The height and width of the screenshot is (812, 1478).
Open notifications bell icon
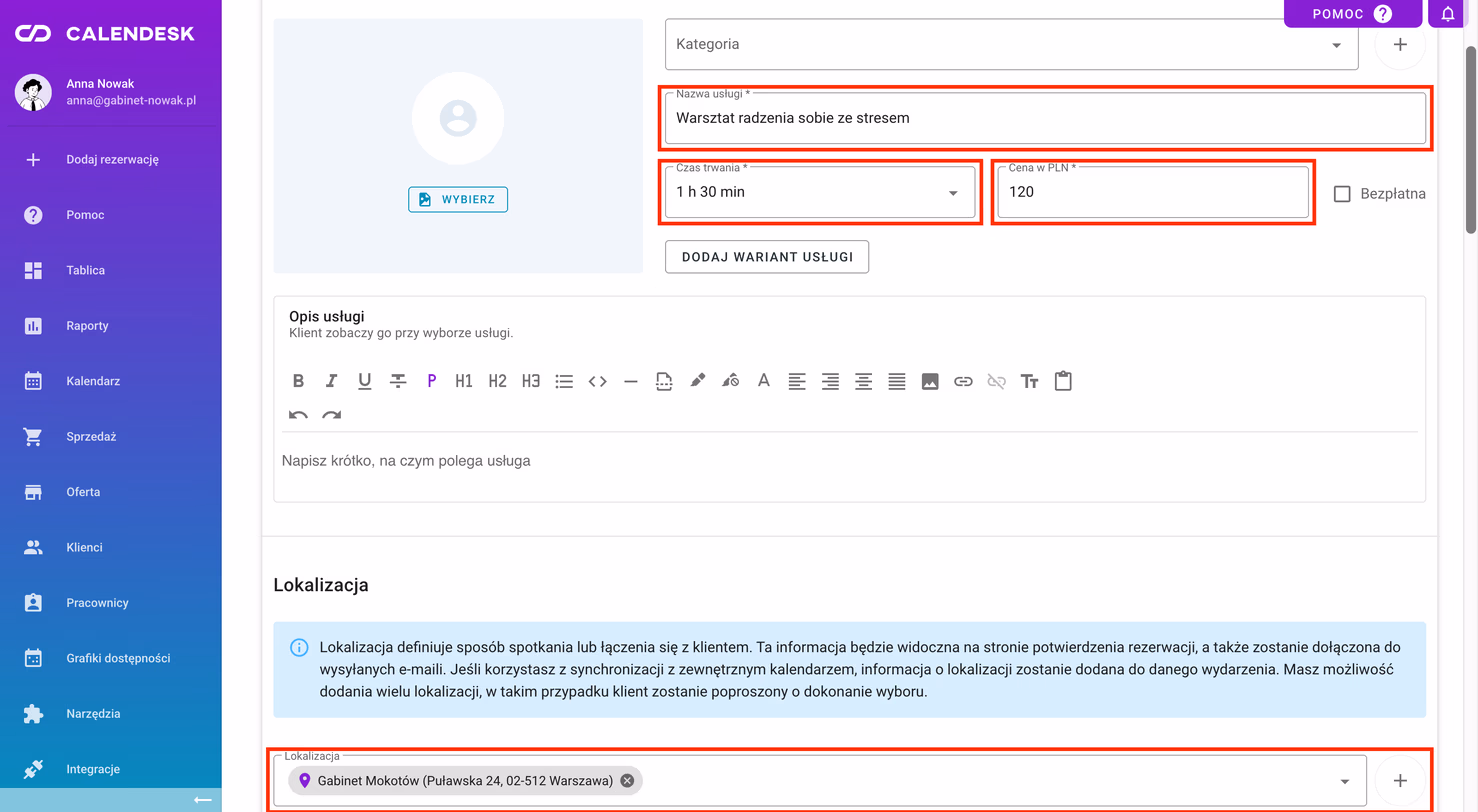pyautogui.click(x=1447, y=14)
